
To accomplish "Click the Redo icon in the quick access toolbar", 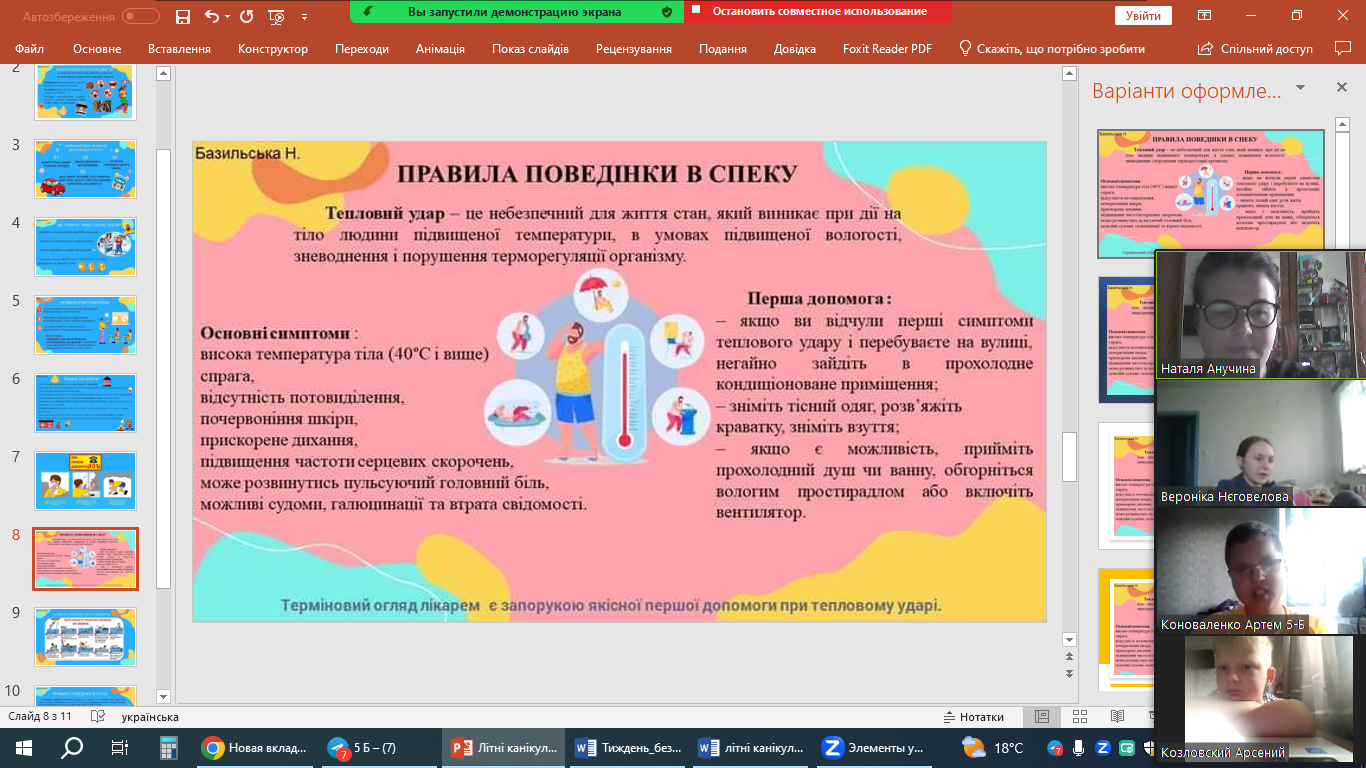I will click(x=247, y=16).
